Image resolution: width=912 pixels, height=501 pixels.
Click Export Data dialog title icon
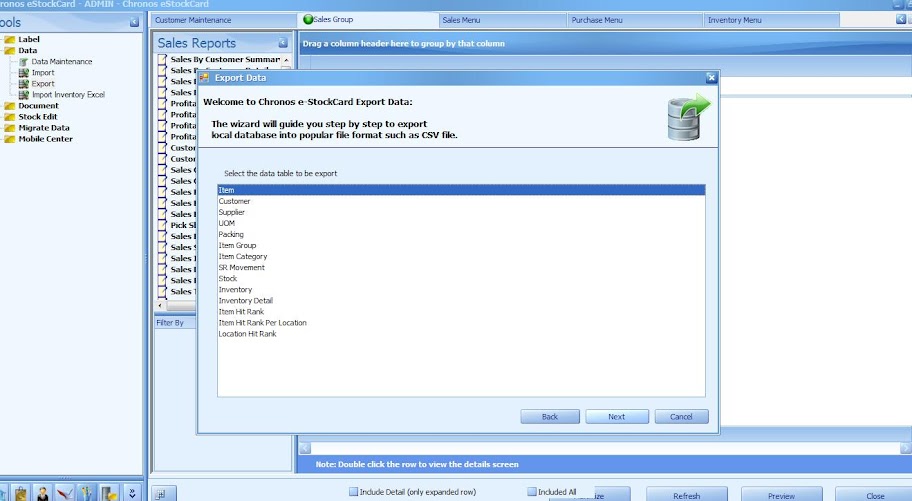(204, 77)
